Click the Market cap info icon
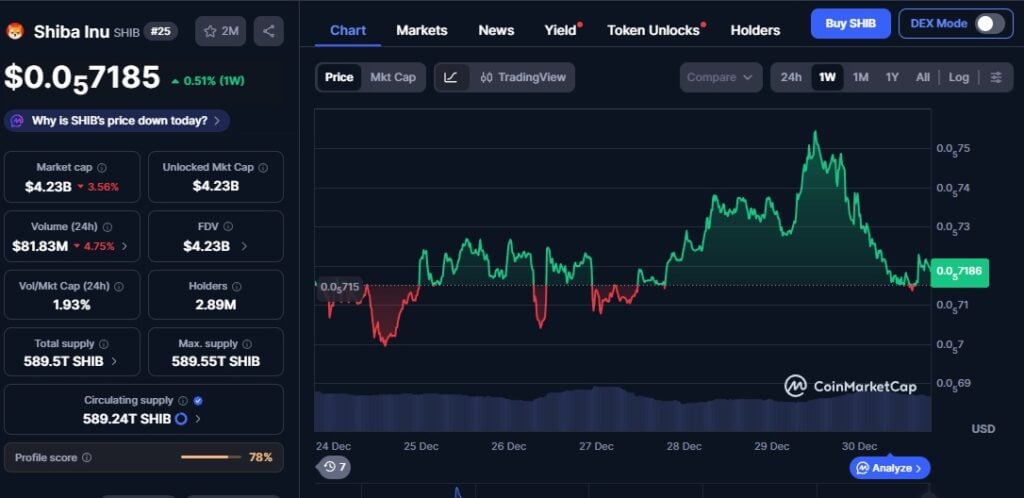 pos(102,168)
